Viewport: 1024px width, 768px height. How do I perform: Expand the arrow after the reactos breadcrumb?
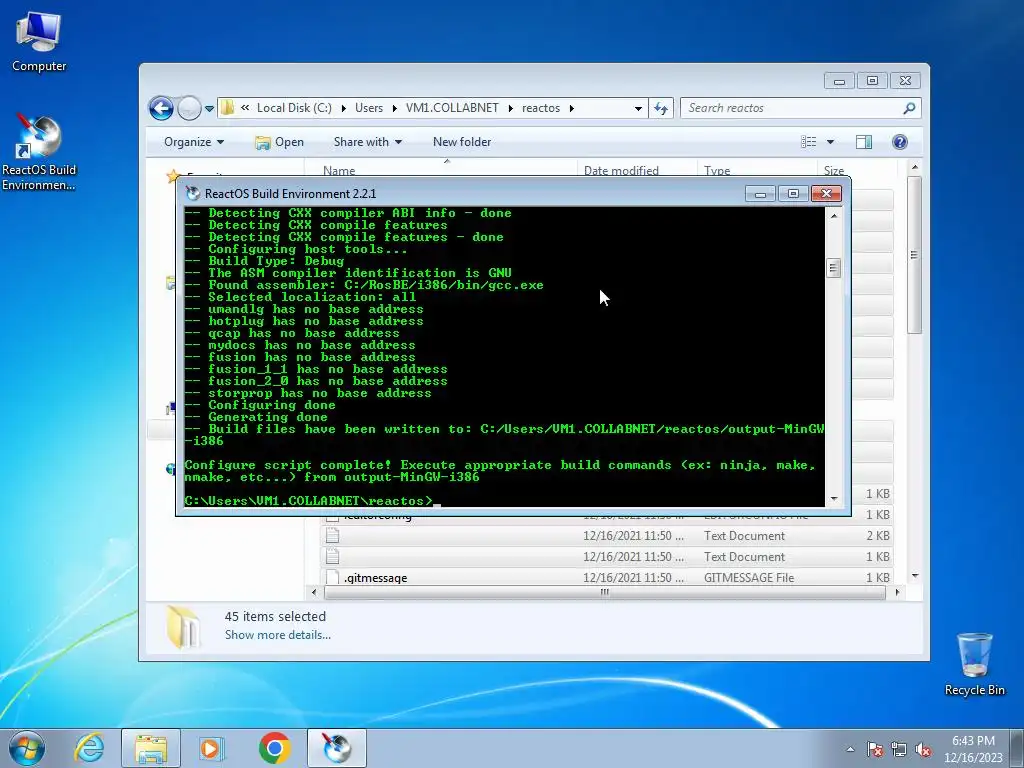point(571,108)
